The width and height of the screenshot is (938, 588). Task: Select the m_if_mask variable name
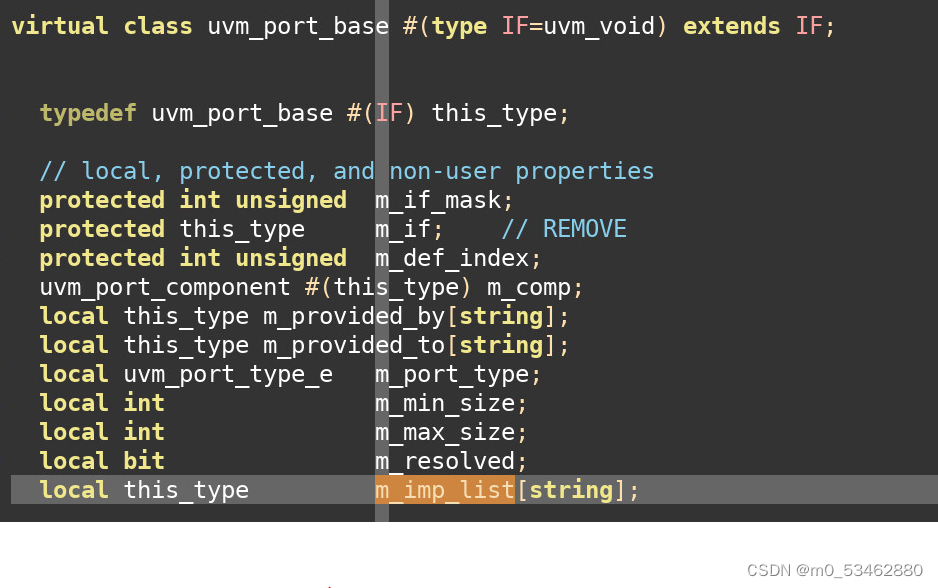[x=436, y=199]
